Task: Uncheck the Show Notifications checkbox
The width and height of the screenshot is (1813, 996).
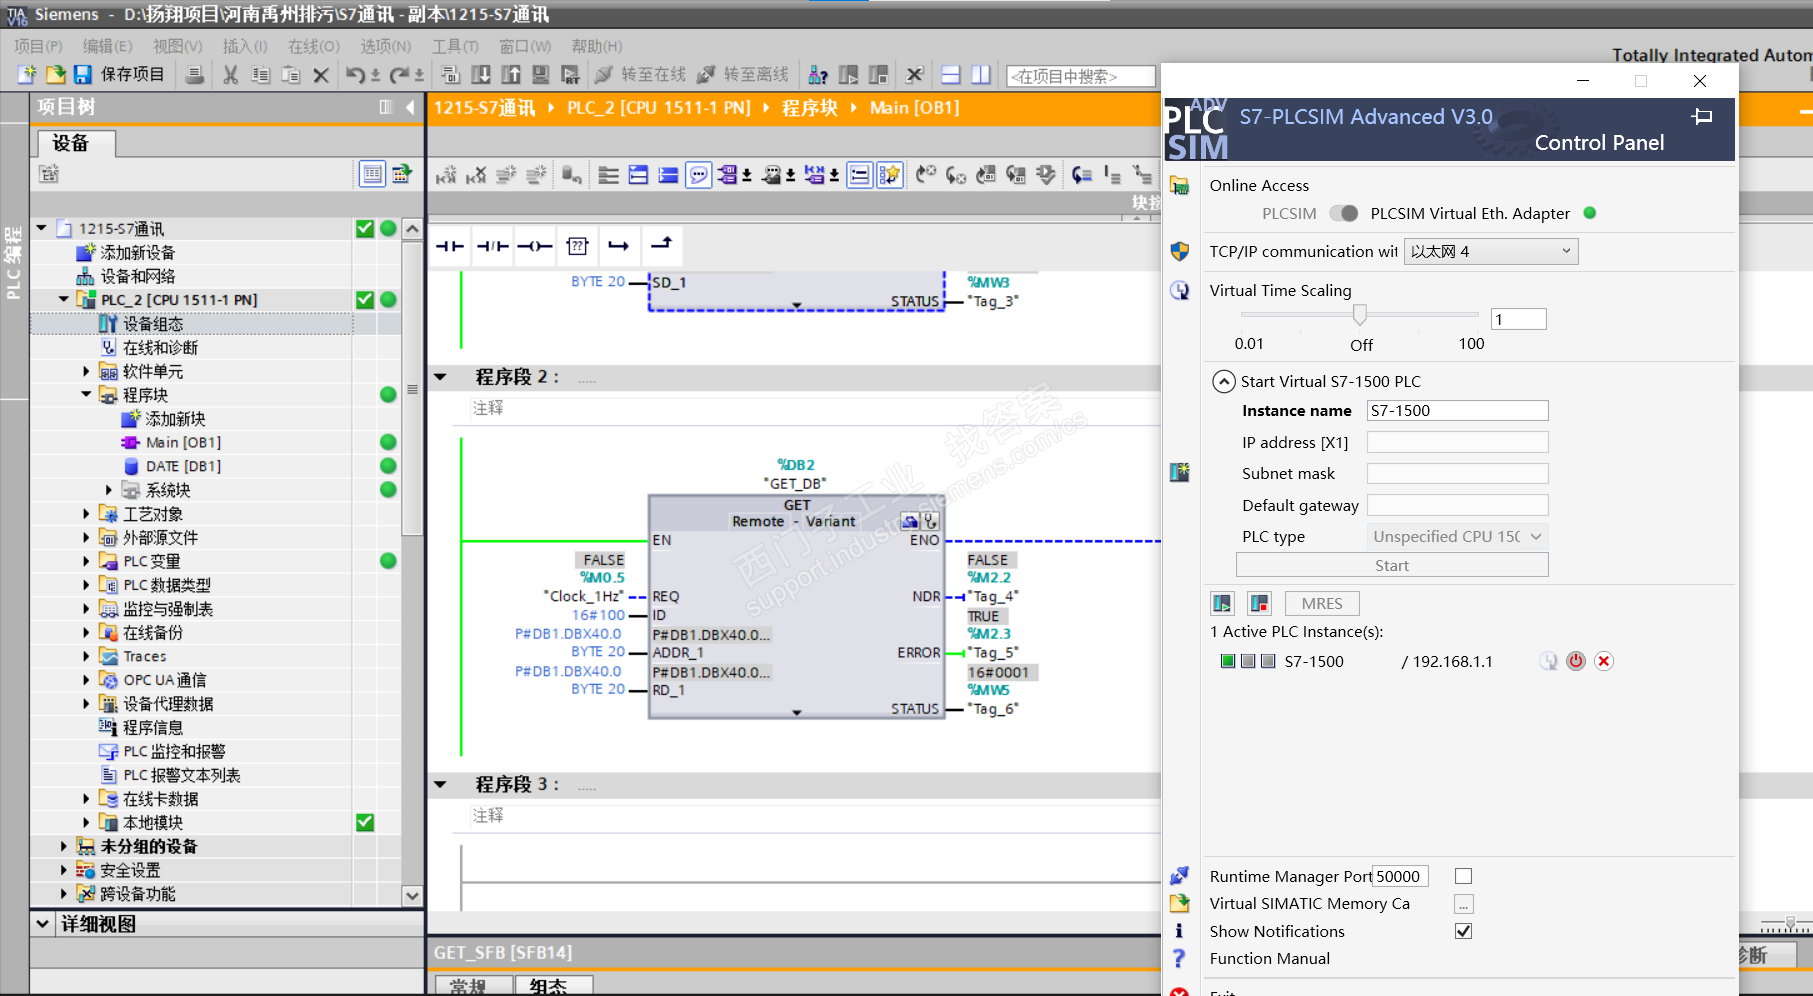Action: click(1463, 931)
